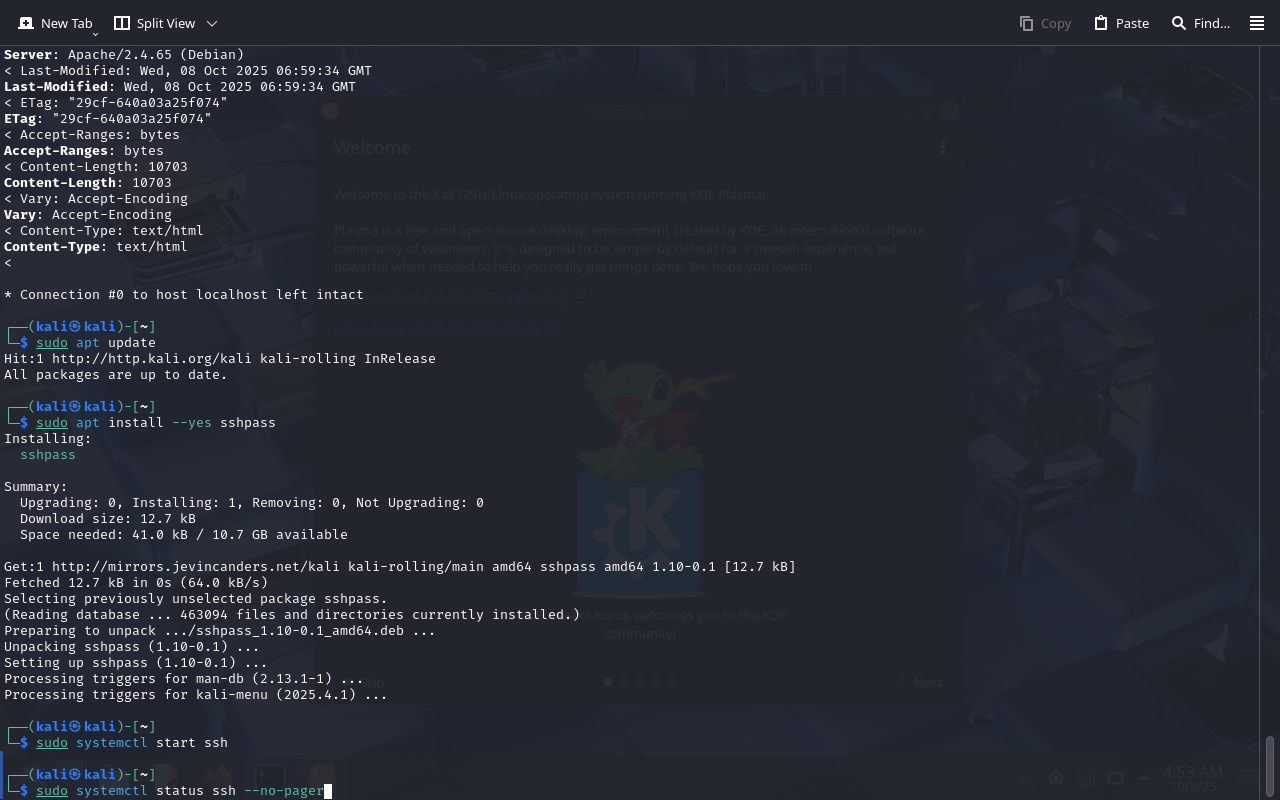Click the Copy icon in toolbar
Image resolution: width=1280 pixels, height=800 pixels.
click(1026, 23)
